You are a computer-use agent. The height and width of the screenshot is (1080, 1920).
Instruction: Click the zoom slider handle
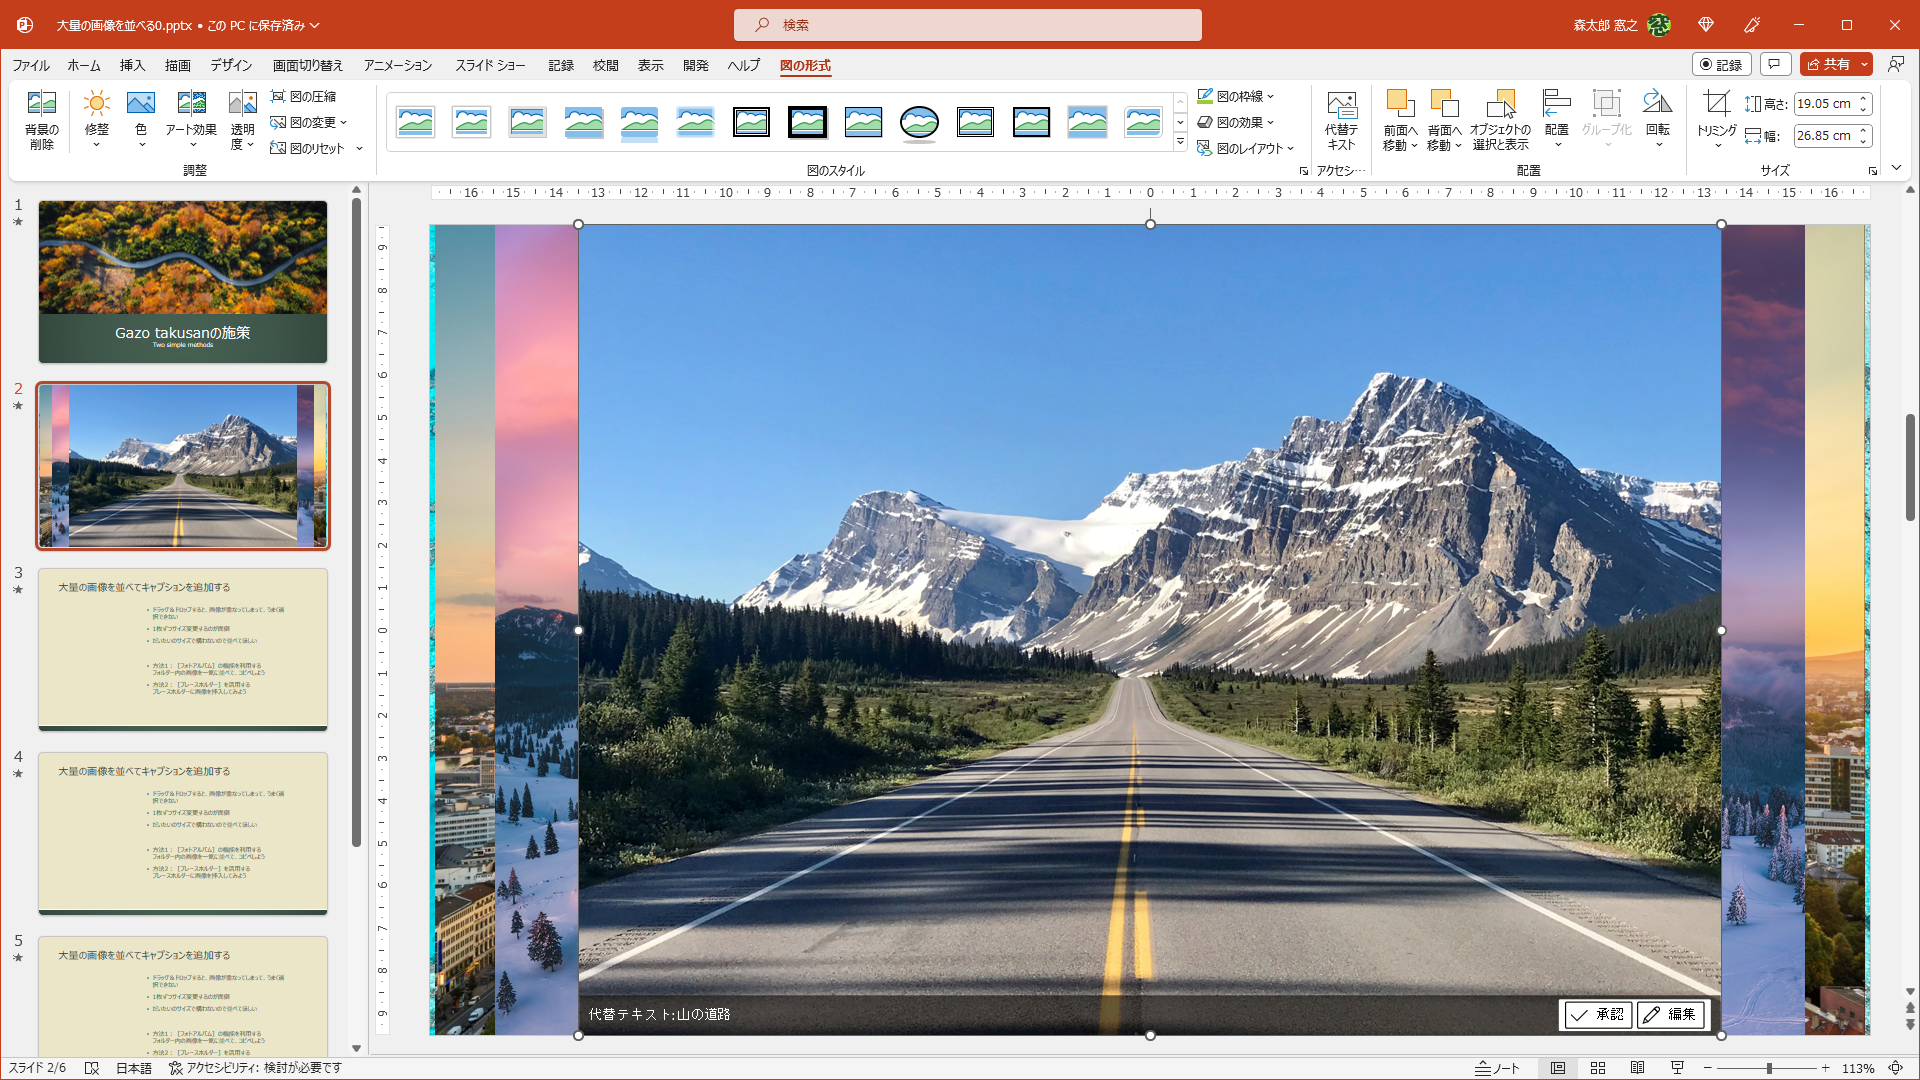[x=1768, y=1068]
